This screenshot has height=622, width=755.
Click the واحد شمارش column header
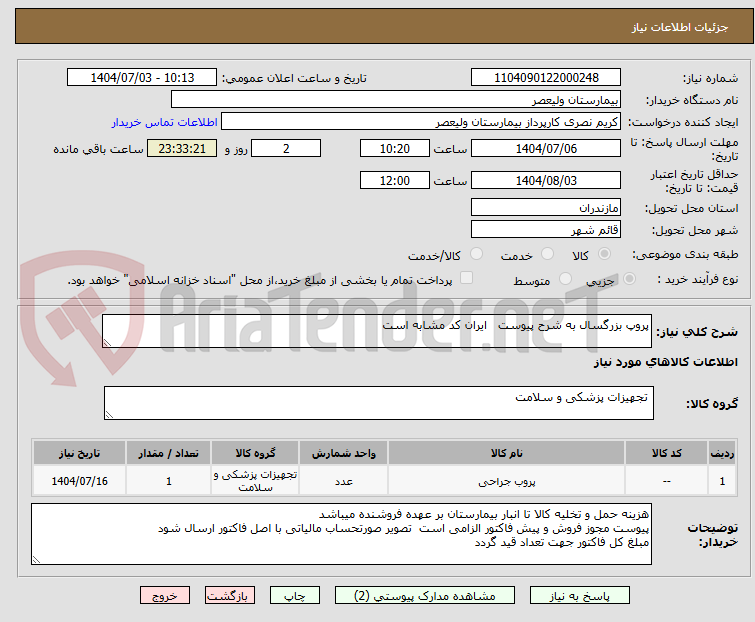click(343, 453)
